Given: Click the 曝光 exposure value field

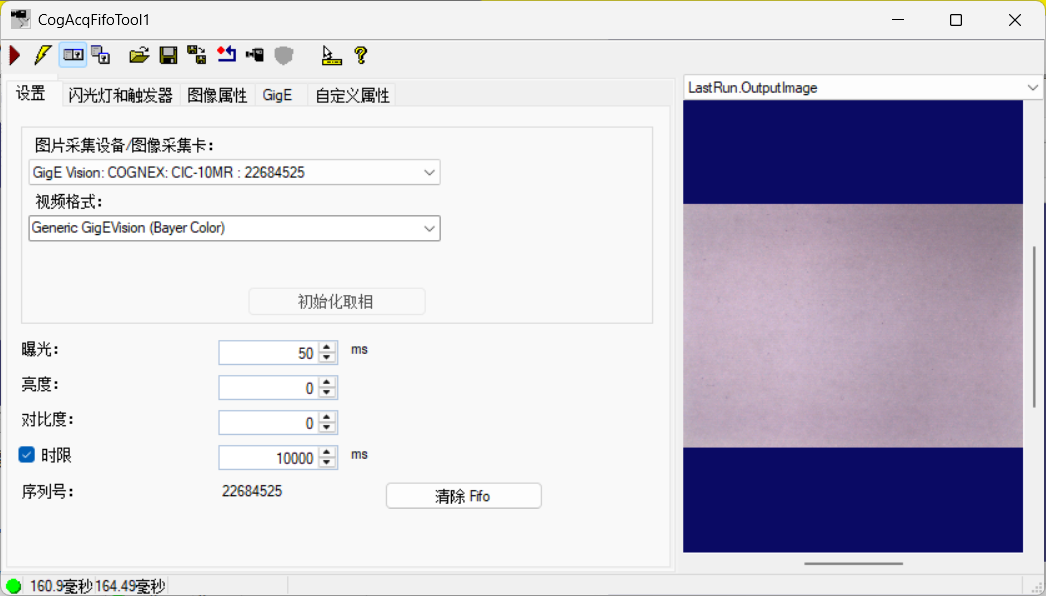Looking at the screenshot, I should 269,353.
